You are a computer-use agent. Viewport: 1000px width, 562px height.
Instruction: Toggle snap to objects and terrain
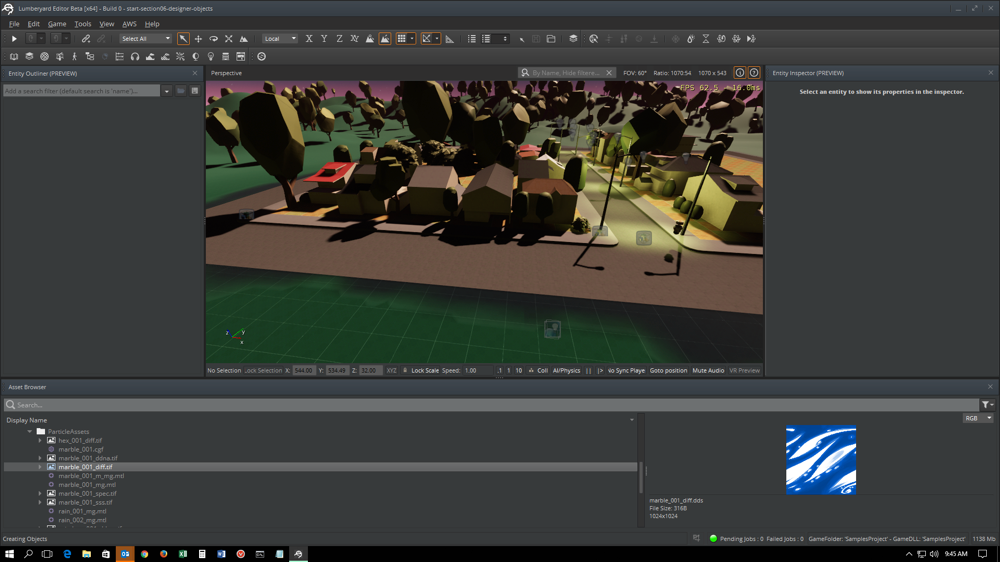click(x=385, y=39)
